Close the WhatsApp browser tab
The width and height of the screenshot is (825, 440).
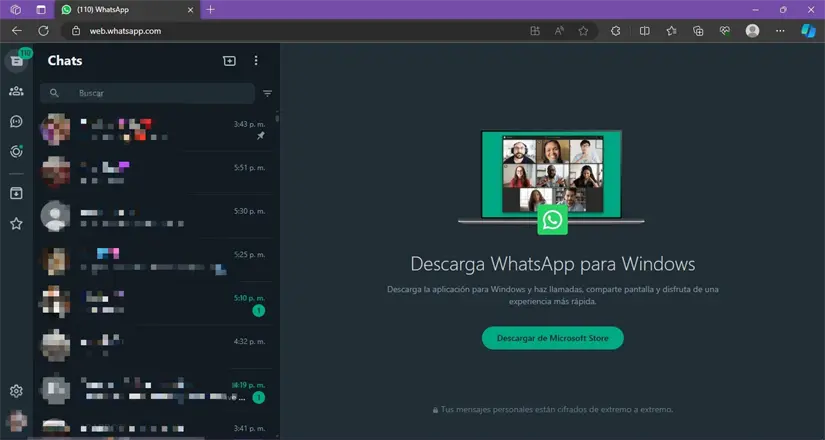tap(190, 9)
